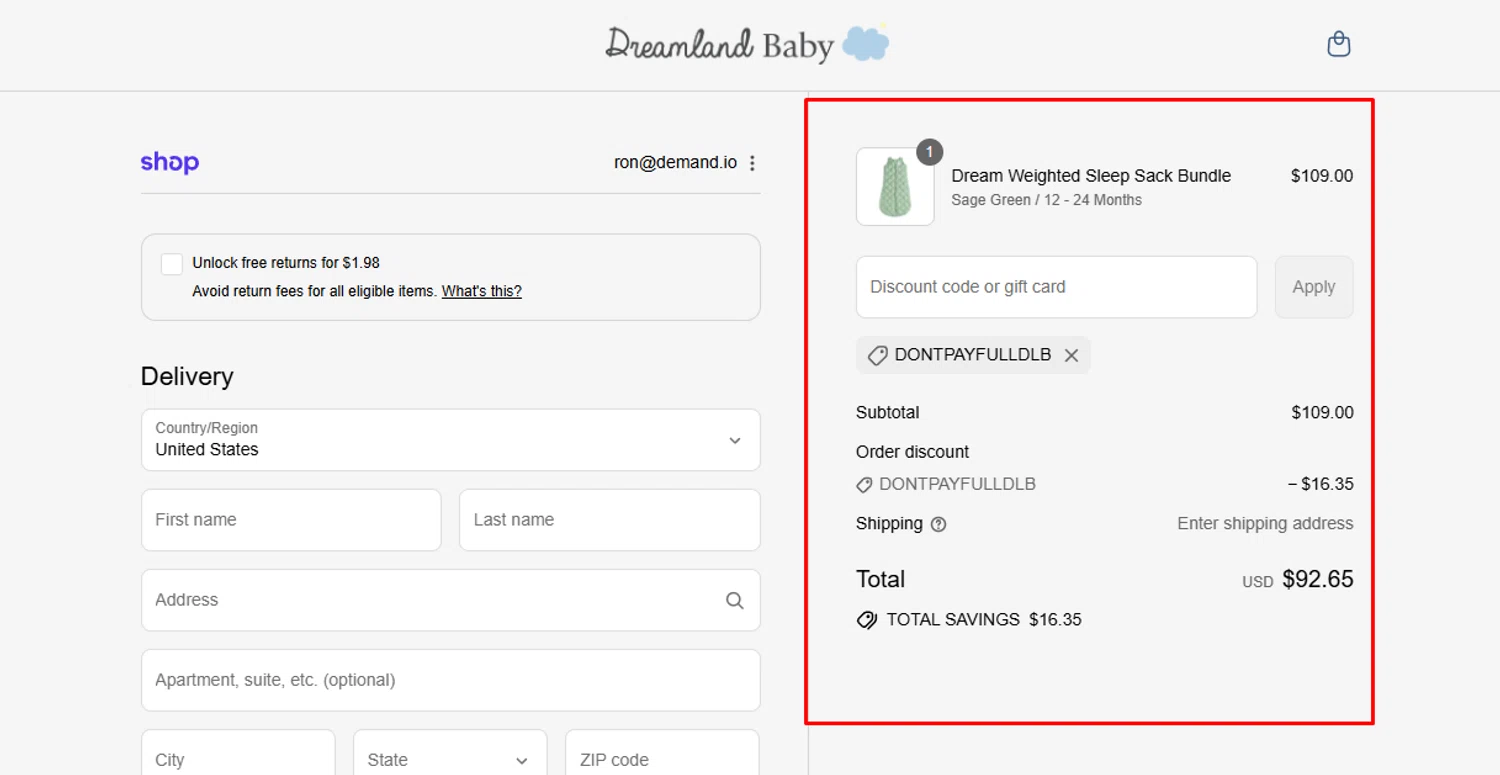The width and height of the screenshot is (1500, 775).
Task: Focus the City field
Action: pos(238,759)
